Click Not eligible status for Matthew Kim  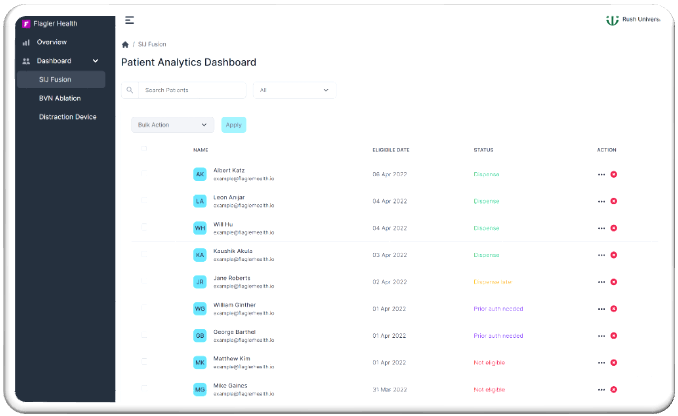pyautogui.click(x=489, y=362)
